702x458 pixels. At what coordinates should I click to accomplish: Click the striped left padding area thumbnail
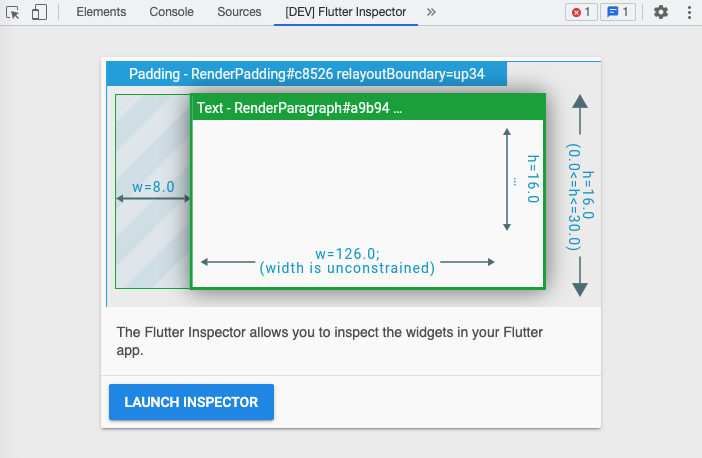[153, 191]
